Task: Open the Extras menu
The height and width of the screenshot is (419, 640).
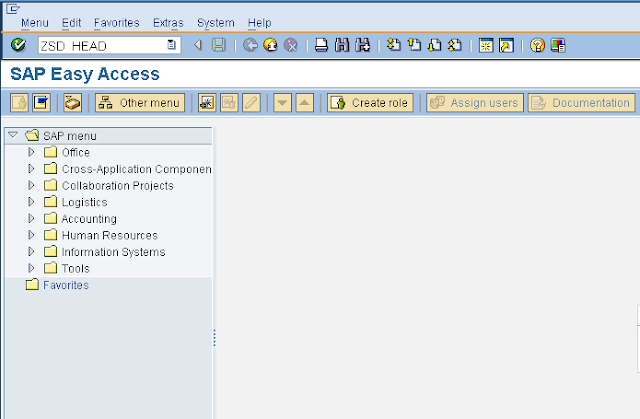Action: (x=168, y=23)
